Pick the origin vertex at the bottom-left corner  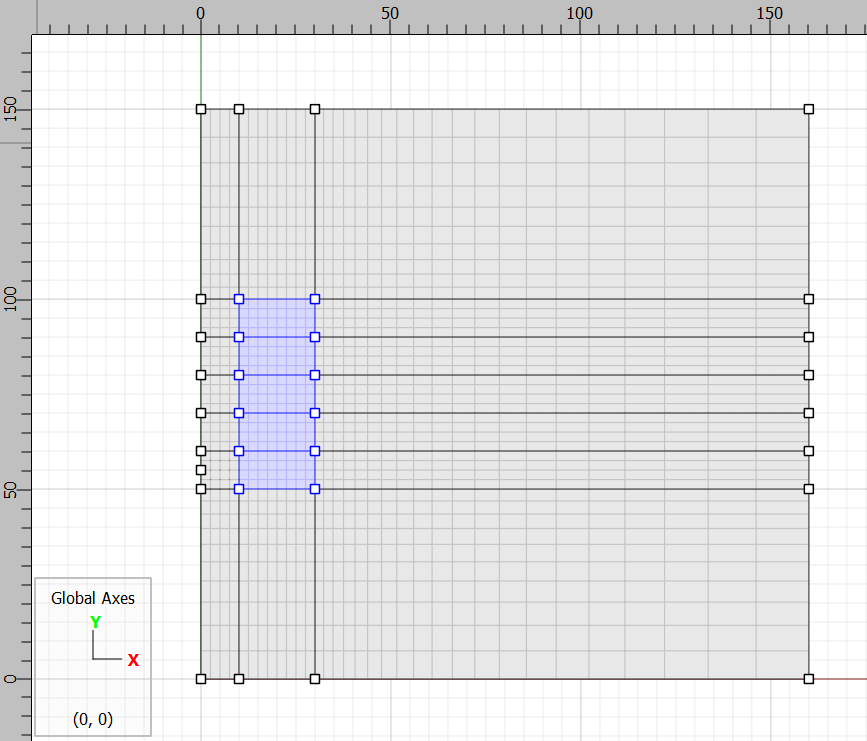pyautogui.click(x=201, y=679)
